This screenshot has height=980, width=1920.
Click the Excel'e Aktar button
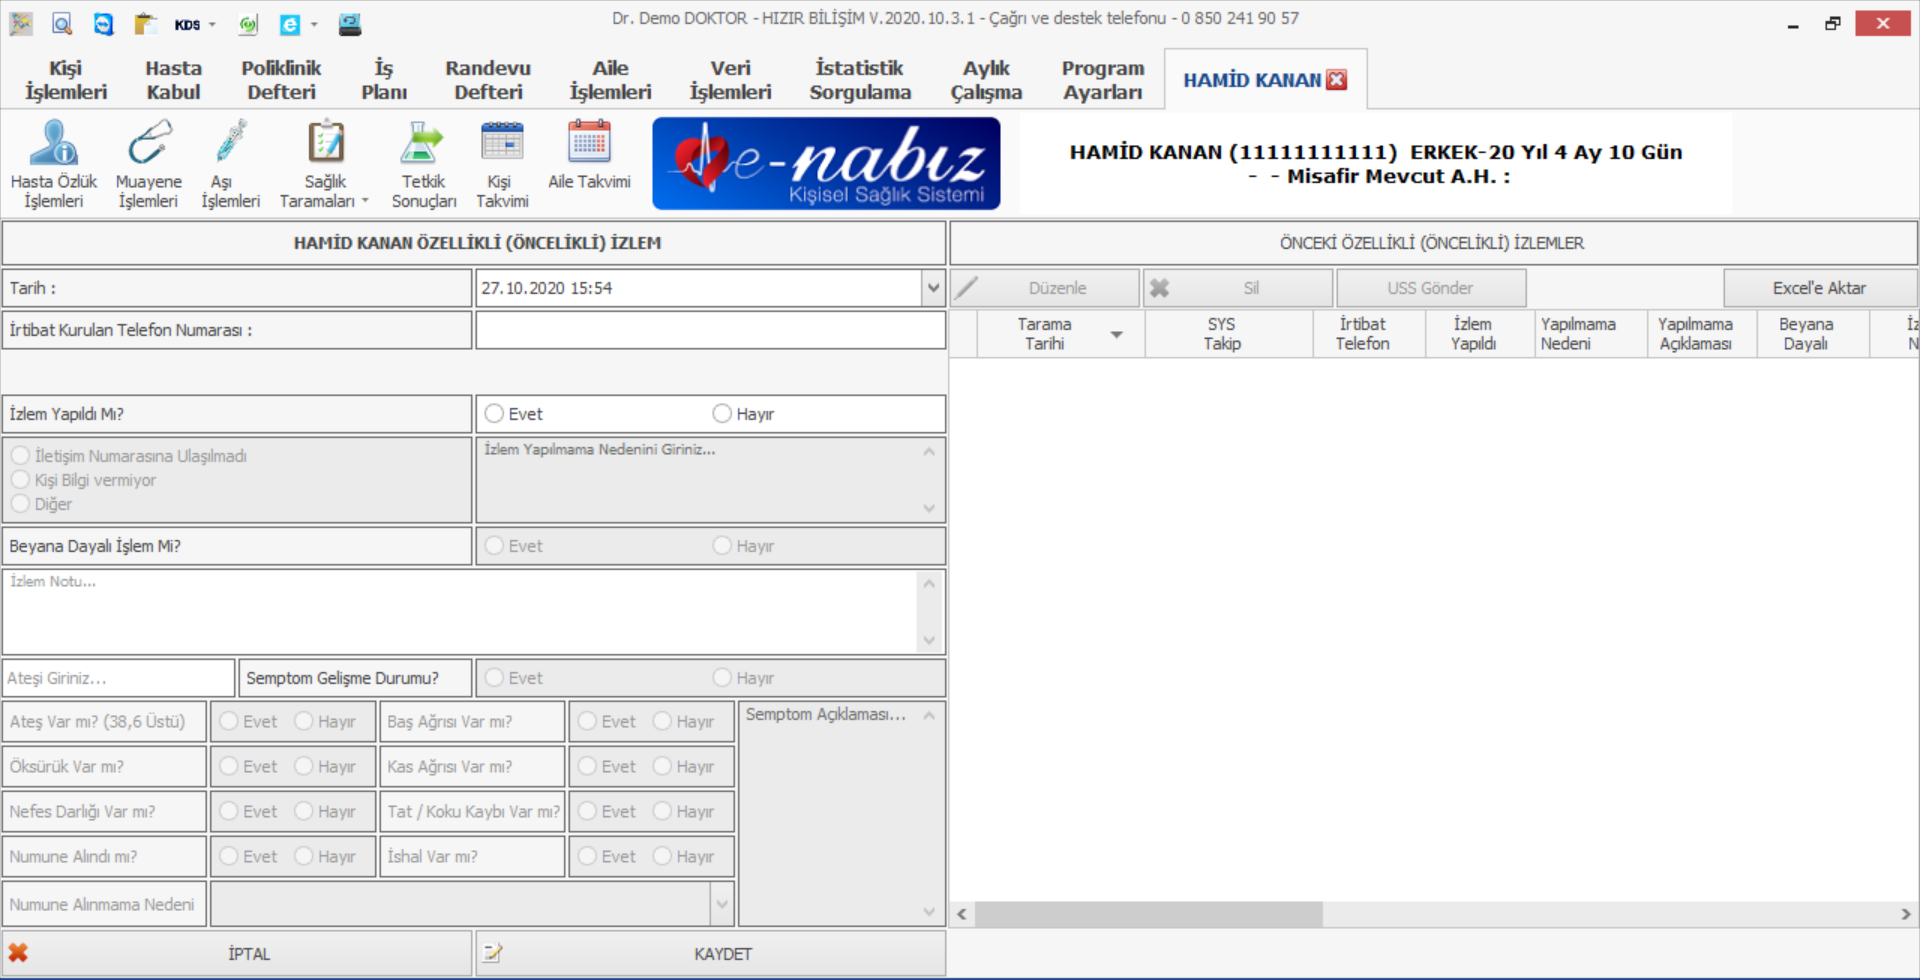tap(1820, 288)
